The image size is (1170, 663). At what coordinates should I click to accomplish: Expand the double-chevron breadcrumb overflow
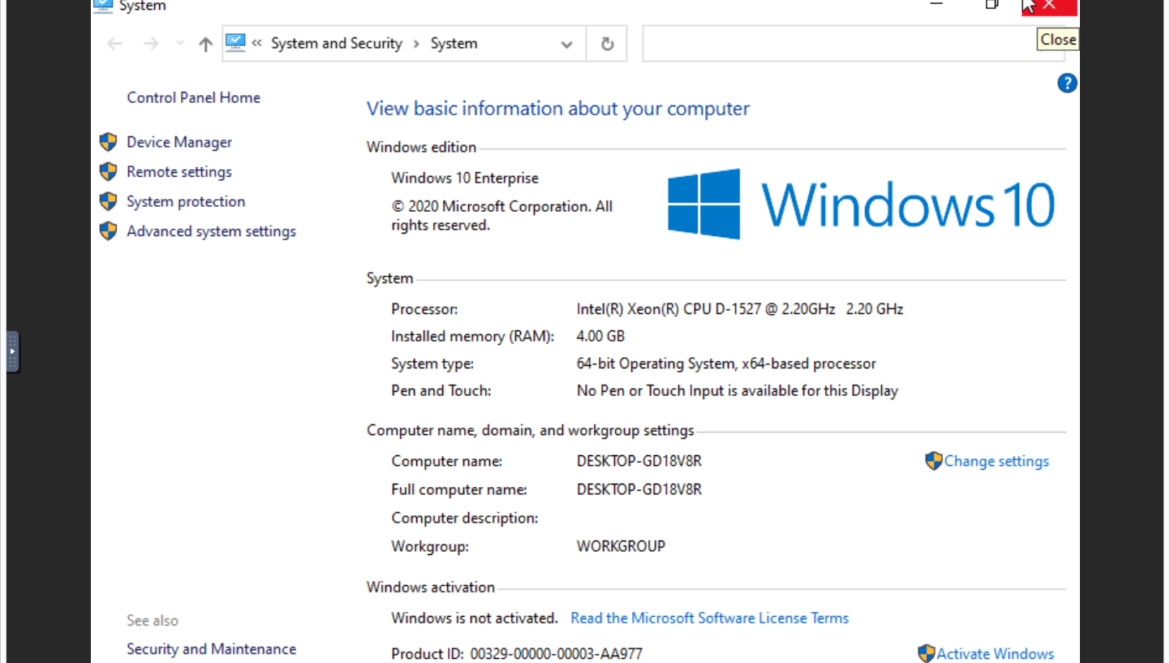pyautogui.click(x=257, y=43)
